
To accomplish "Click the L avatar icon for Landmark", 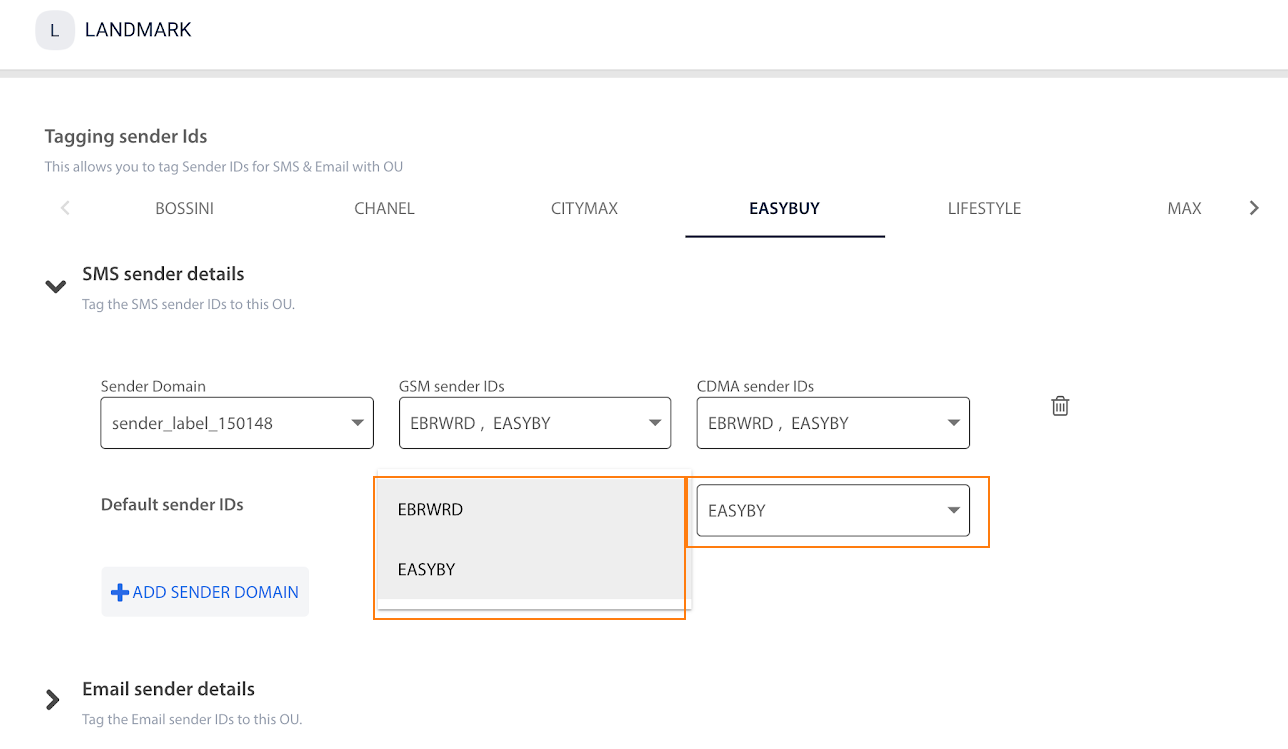I will pyautogui.click(x=55, y=30).
